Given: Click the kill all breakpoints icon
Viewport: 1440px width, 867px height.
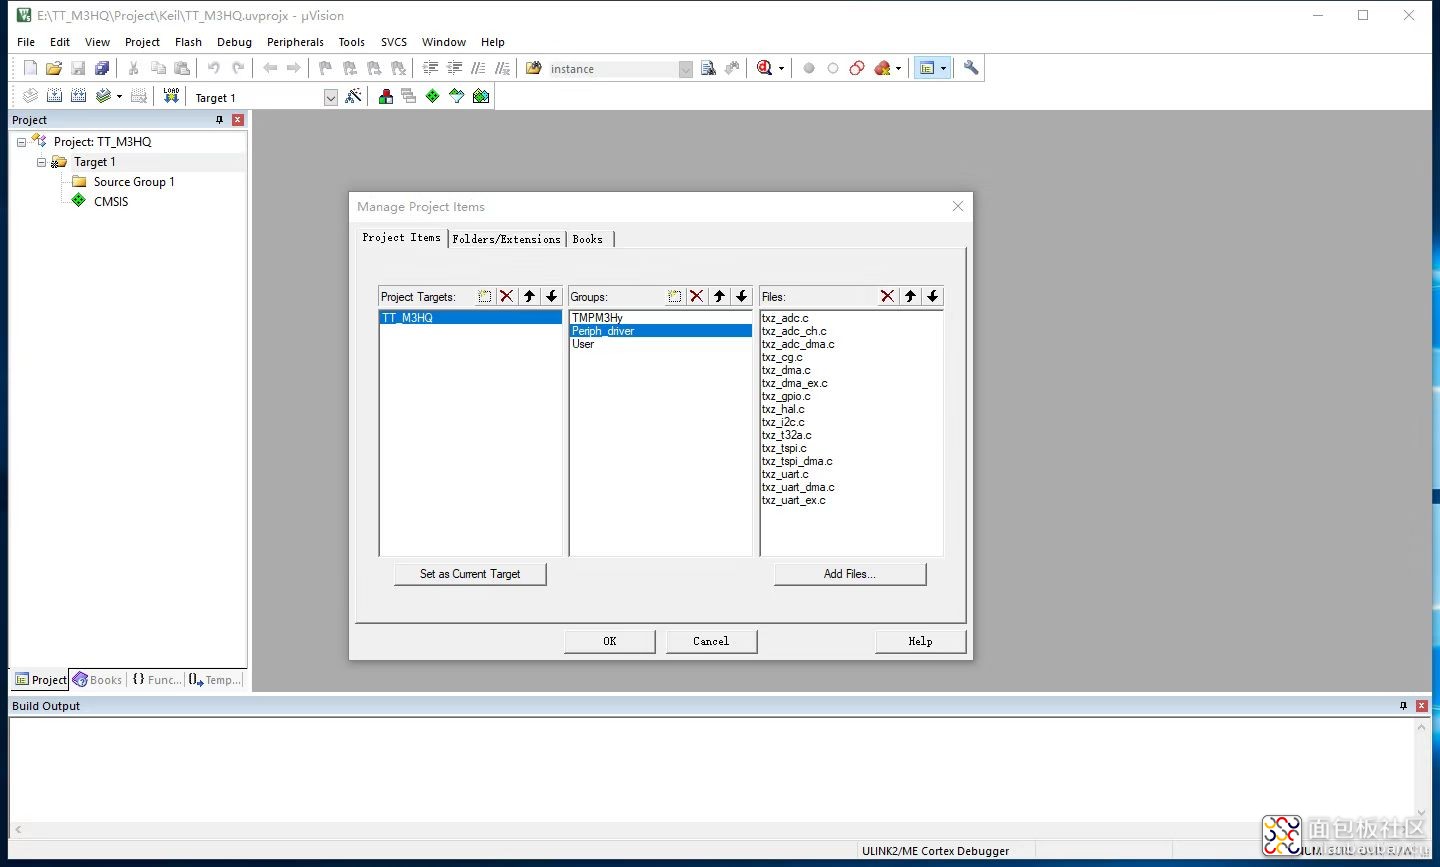Looking at the screenshot, I should click(x=882, y=68).
